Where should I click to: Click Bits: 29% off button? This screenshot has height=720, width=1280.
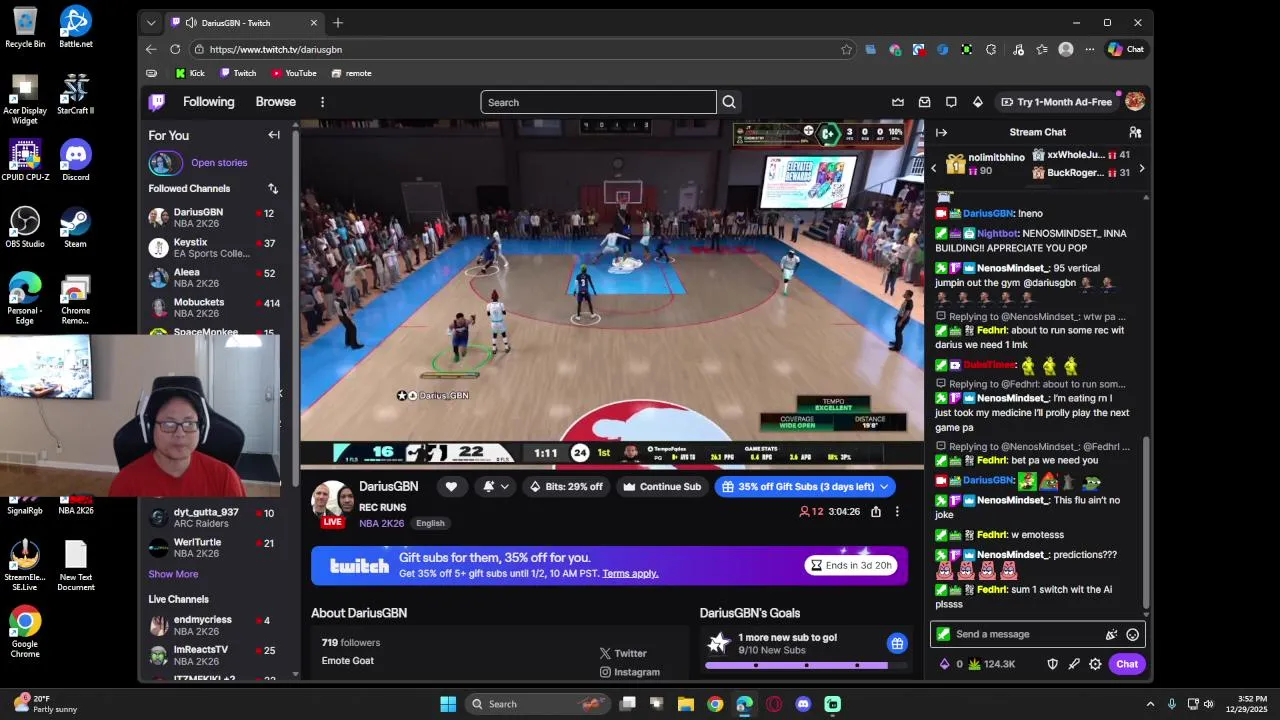click(x=566, y=487)
